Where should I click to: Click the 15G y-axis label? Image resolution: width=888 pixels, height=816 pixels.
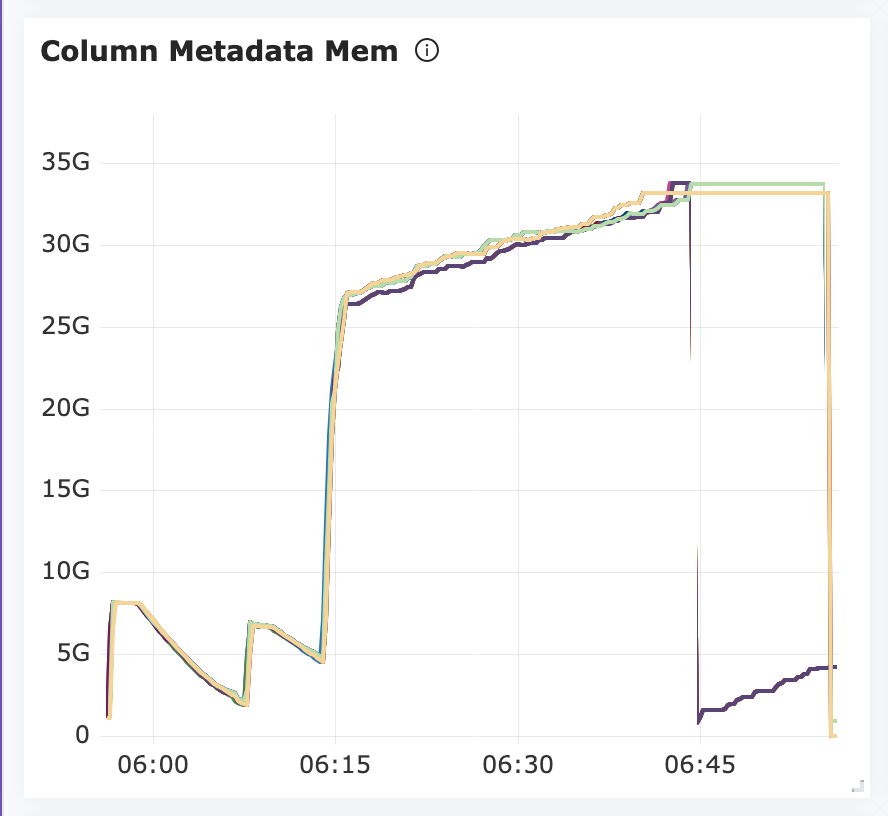pyautogui.click(x=65, y=491)
